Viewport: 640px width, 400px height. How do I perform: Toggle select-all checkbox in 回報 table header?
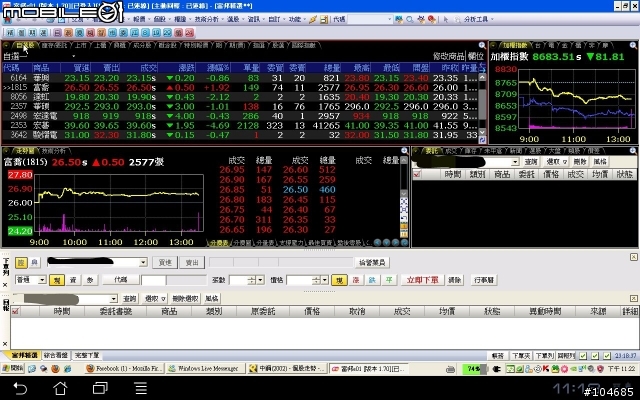pyautogui.click(x=16, y=311)
